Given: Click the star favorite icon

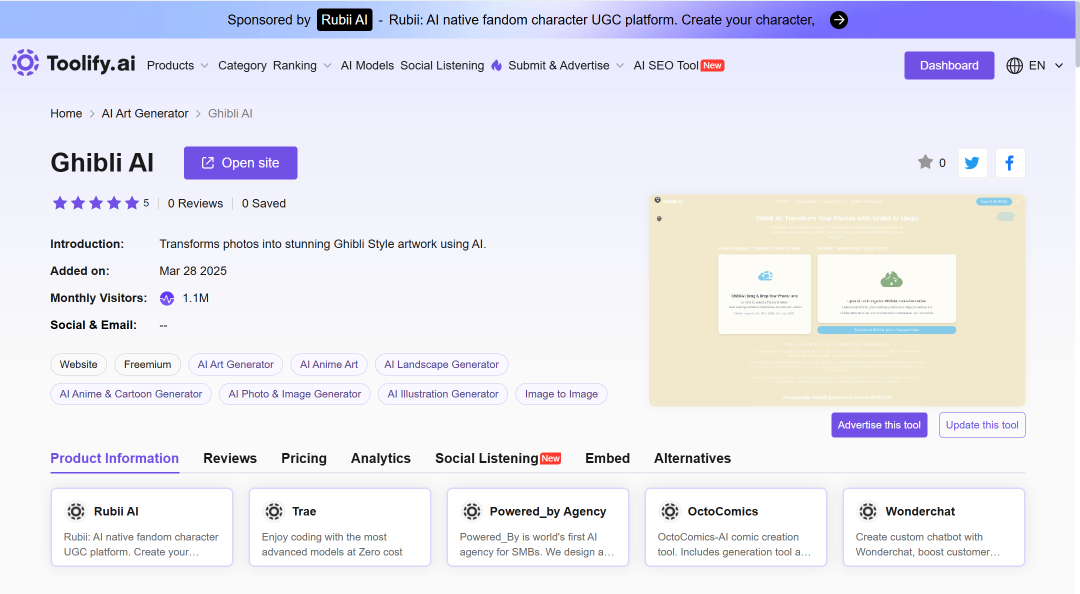Looking at the screenshot, I should click(925, 162).
